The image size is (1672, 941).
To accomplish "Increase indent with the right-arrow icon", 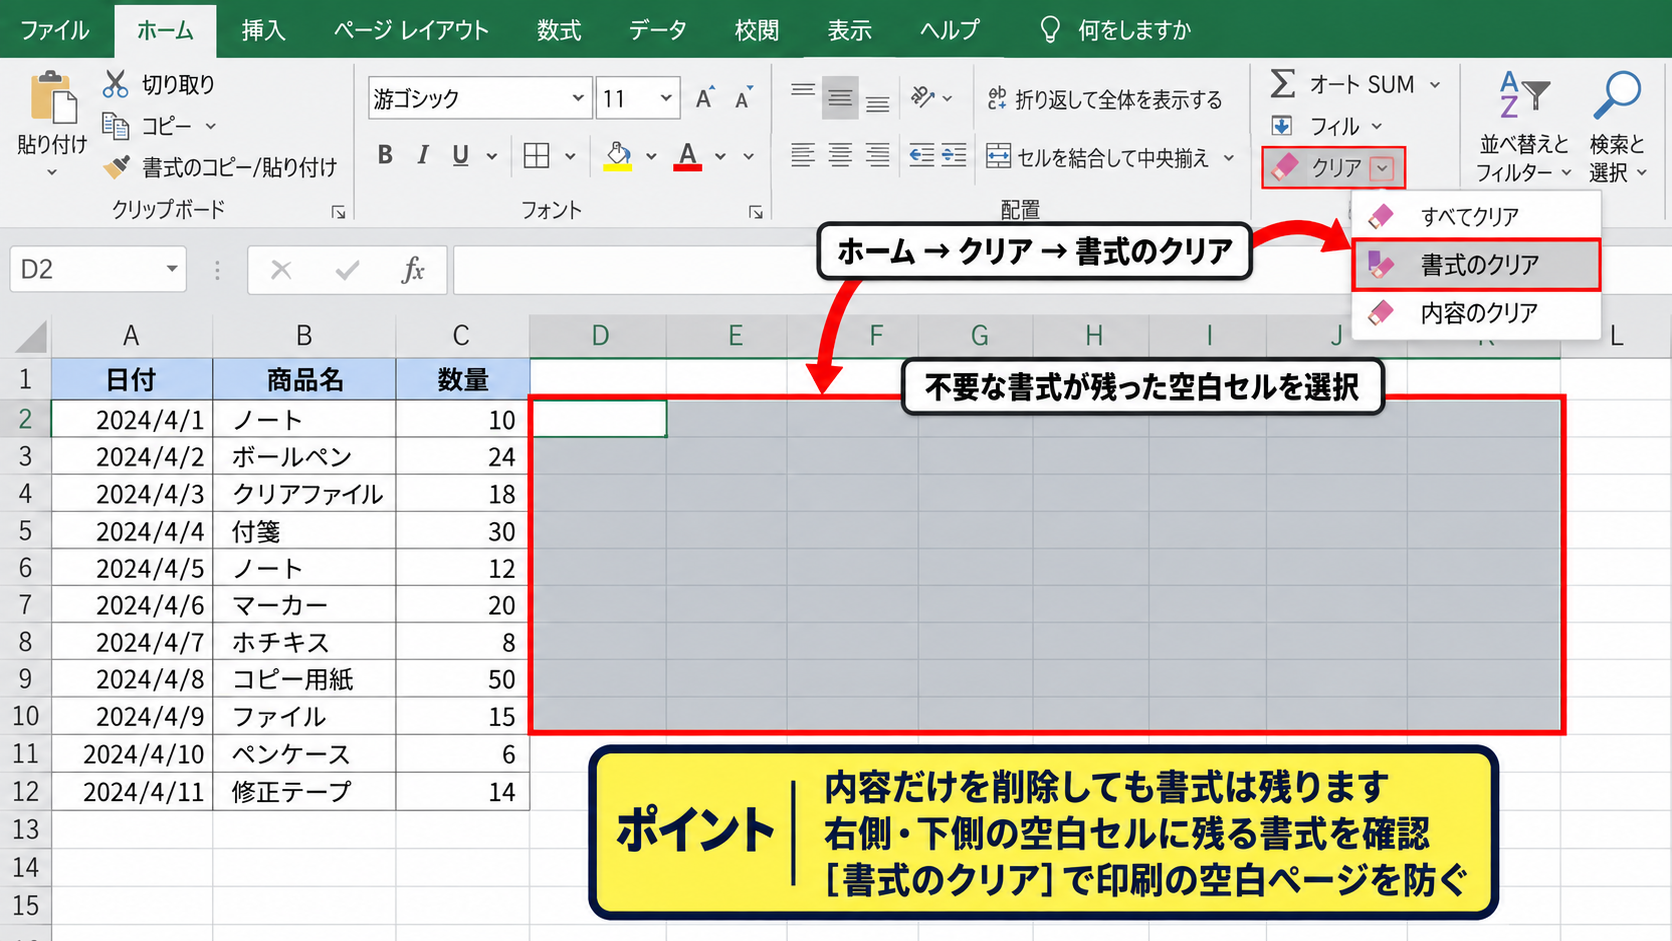I will 954,155.
